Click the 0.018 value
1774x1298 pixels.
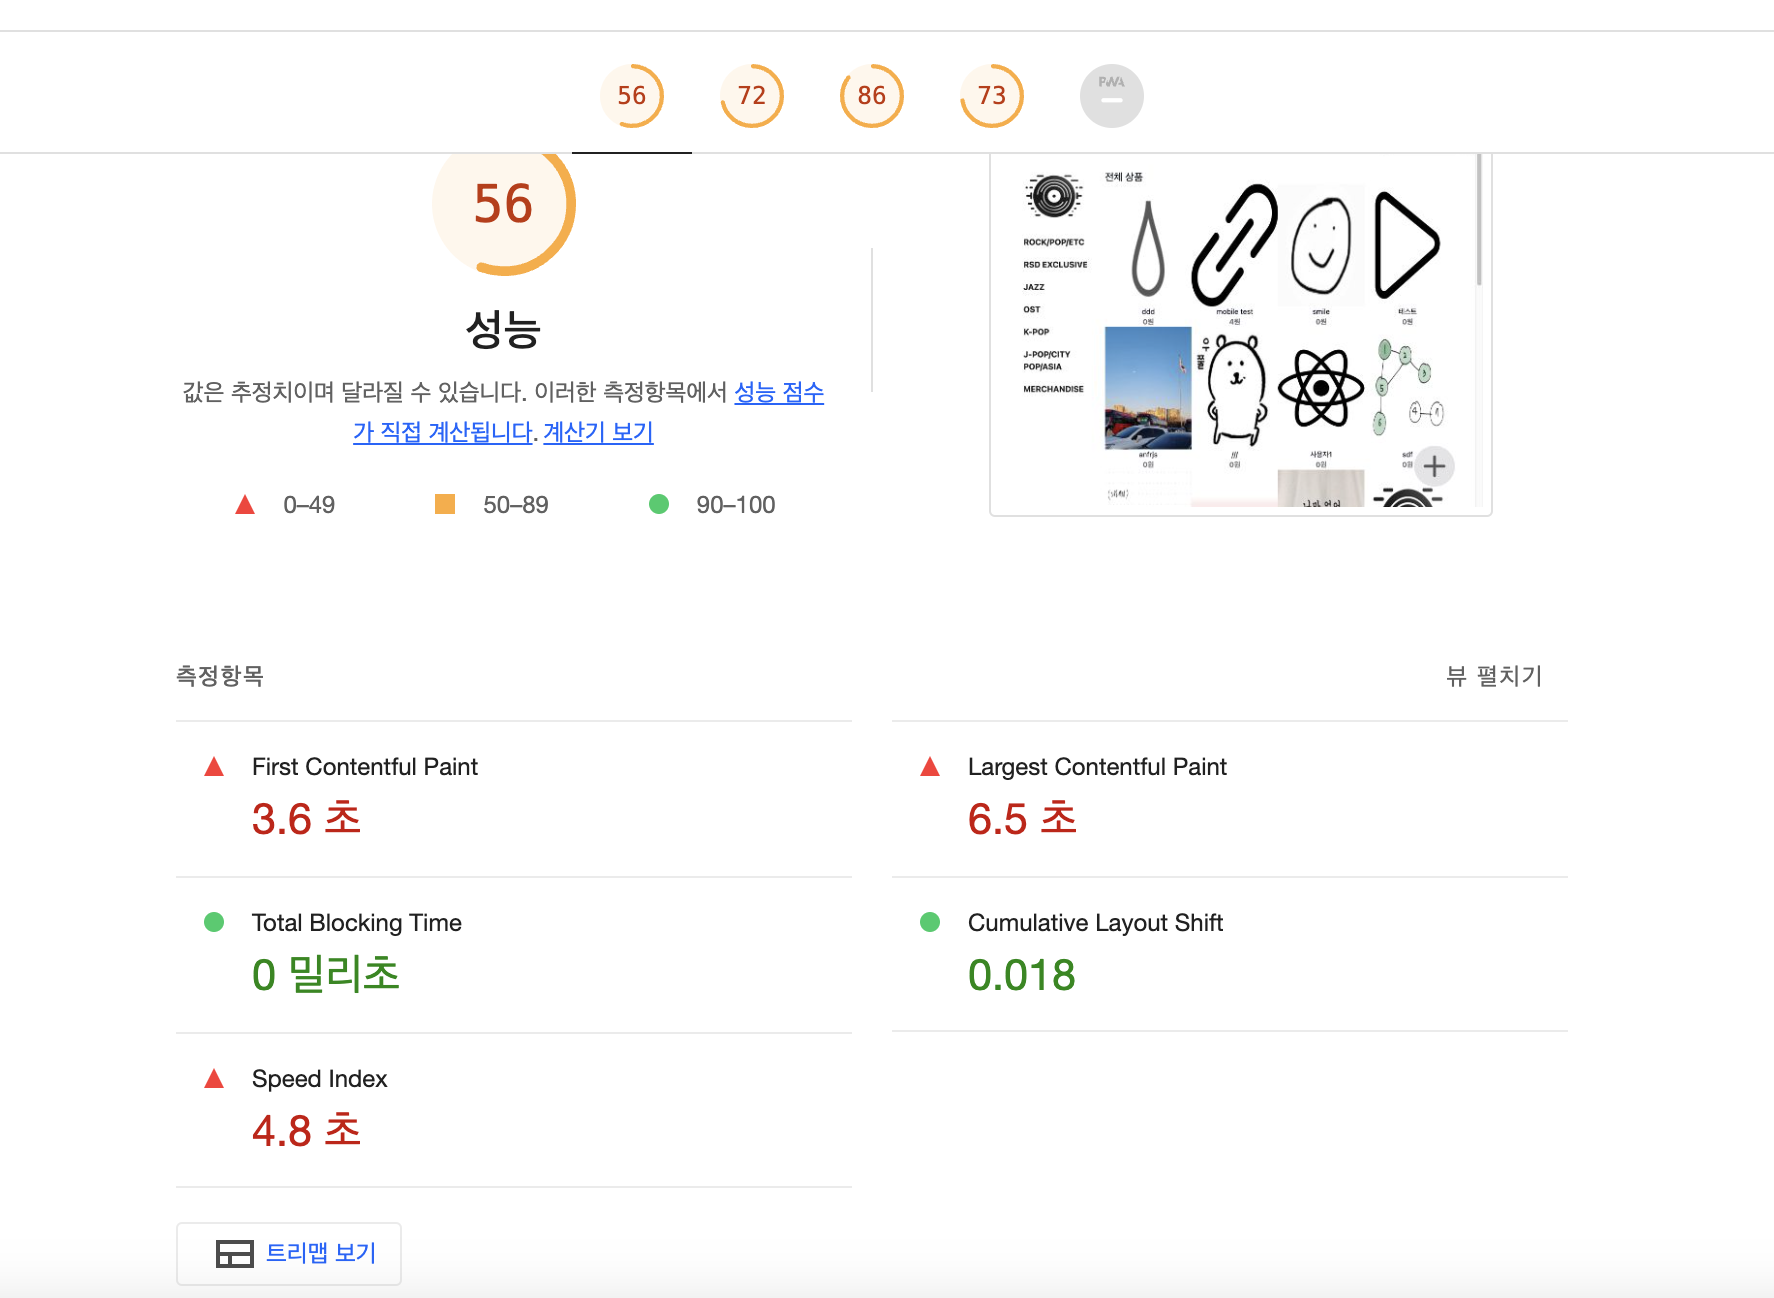(x=1022, y=975)
